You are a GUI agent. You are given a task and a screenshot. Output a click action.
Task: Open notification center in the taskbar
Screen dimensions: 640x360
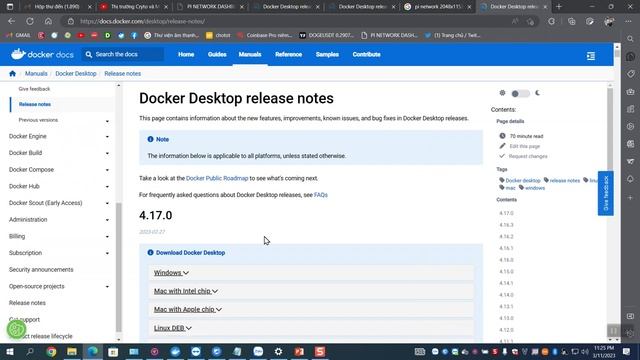[x=627, y=351]
